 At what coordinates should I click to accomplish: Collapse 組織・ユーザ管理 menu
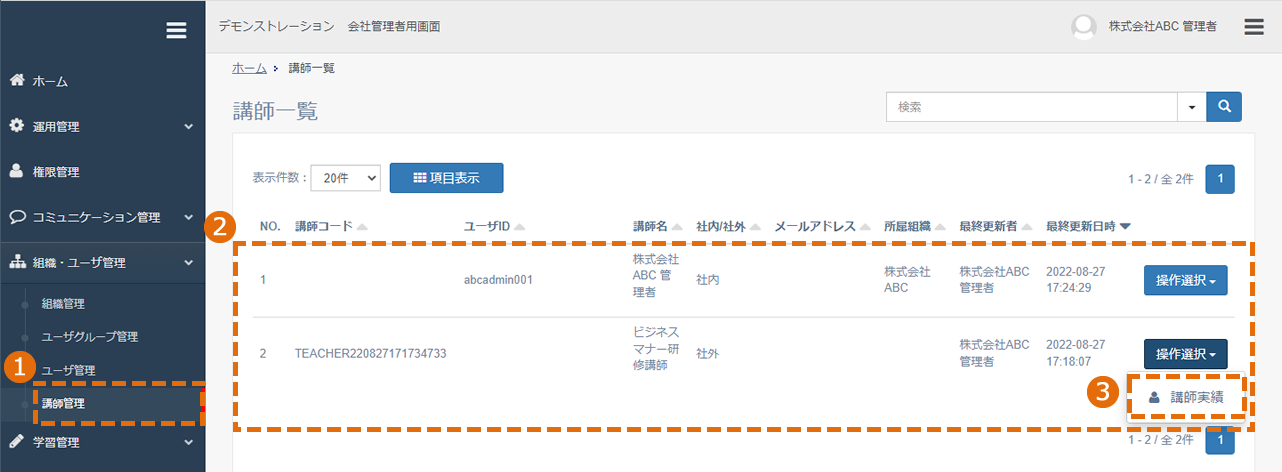pos(102,263)
